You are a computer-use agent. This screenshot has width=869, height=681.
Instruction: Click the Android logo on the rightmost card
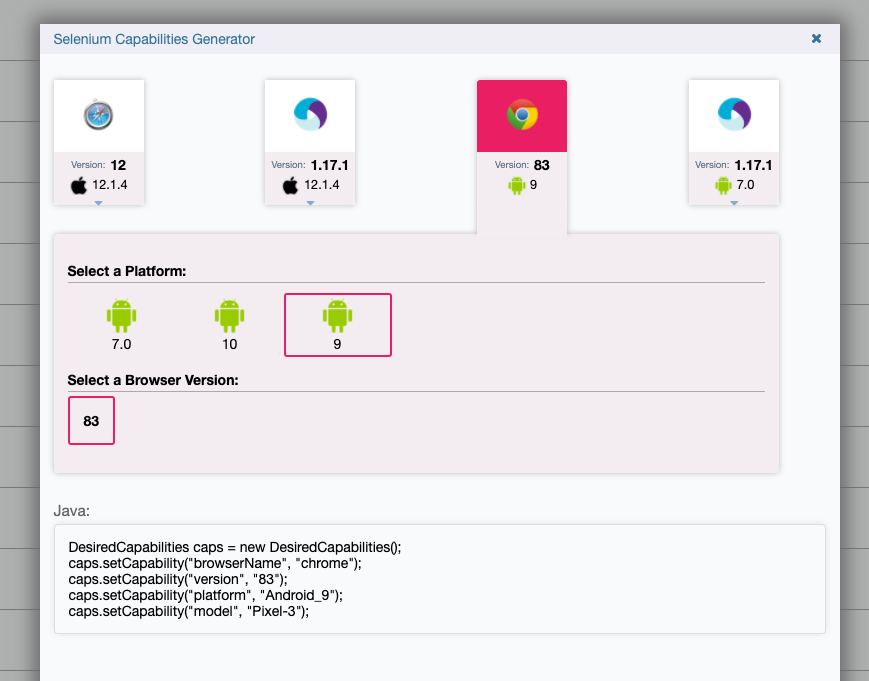tap(723, 185)
